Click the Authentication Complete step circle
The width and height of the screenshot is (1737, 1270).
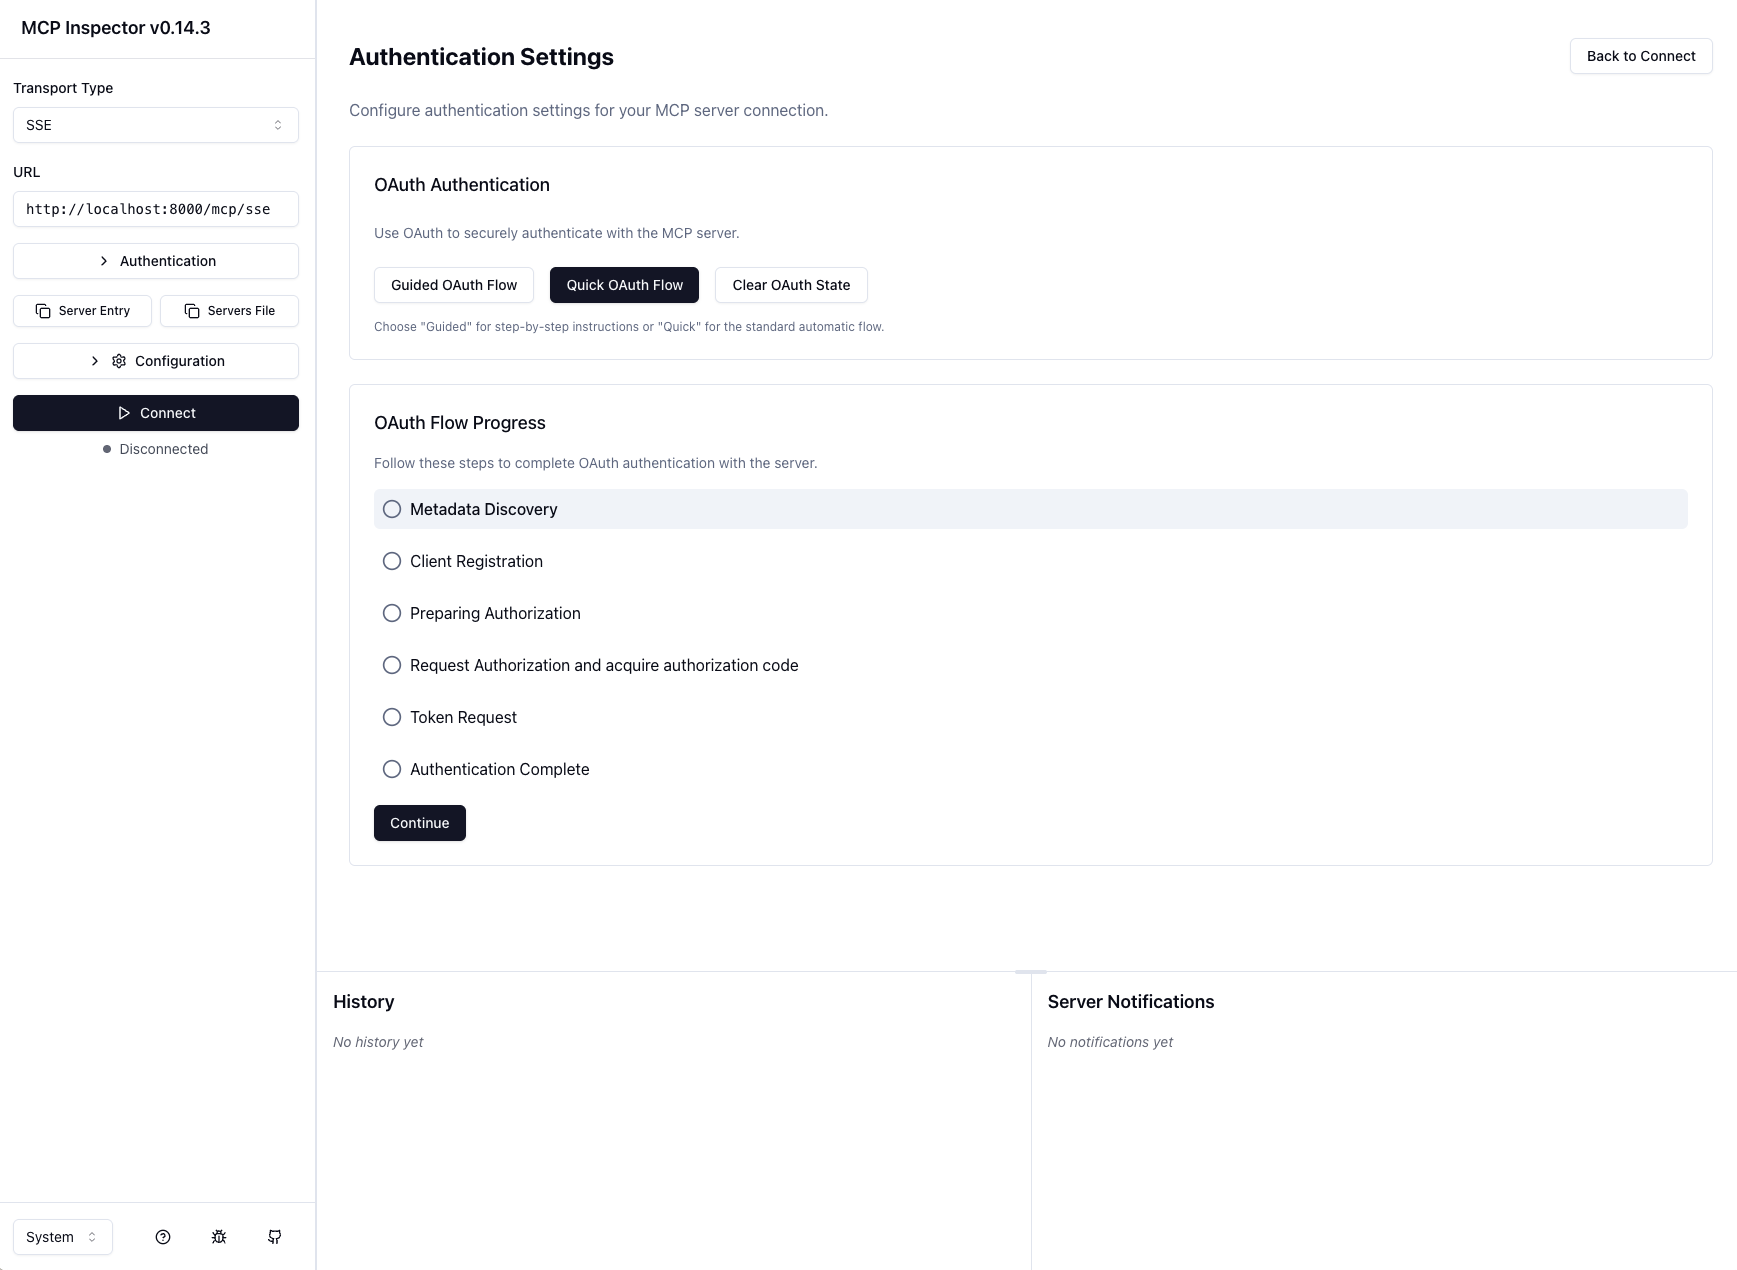pos(392,769)
